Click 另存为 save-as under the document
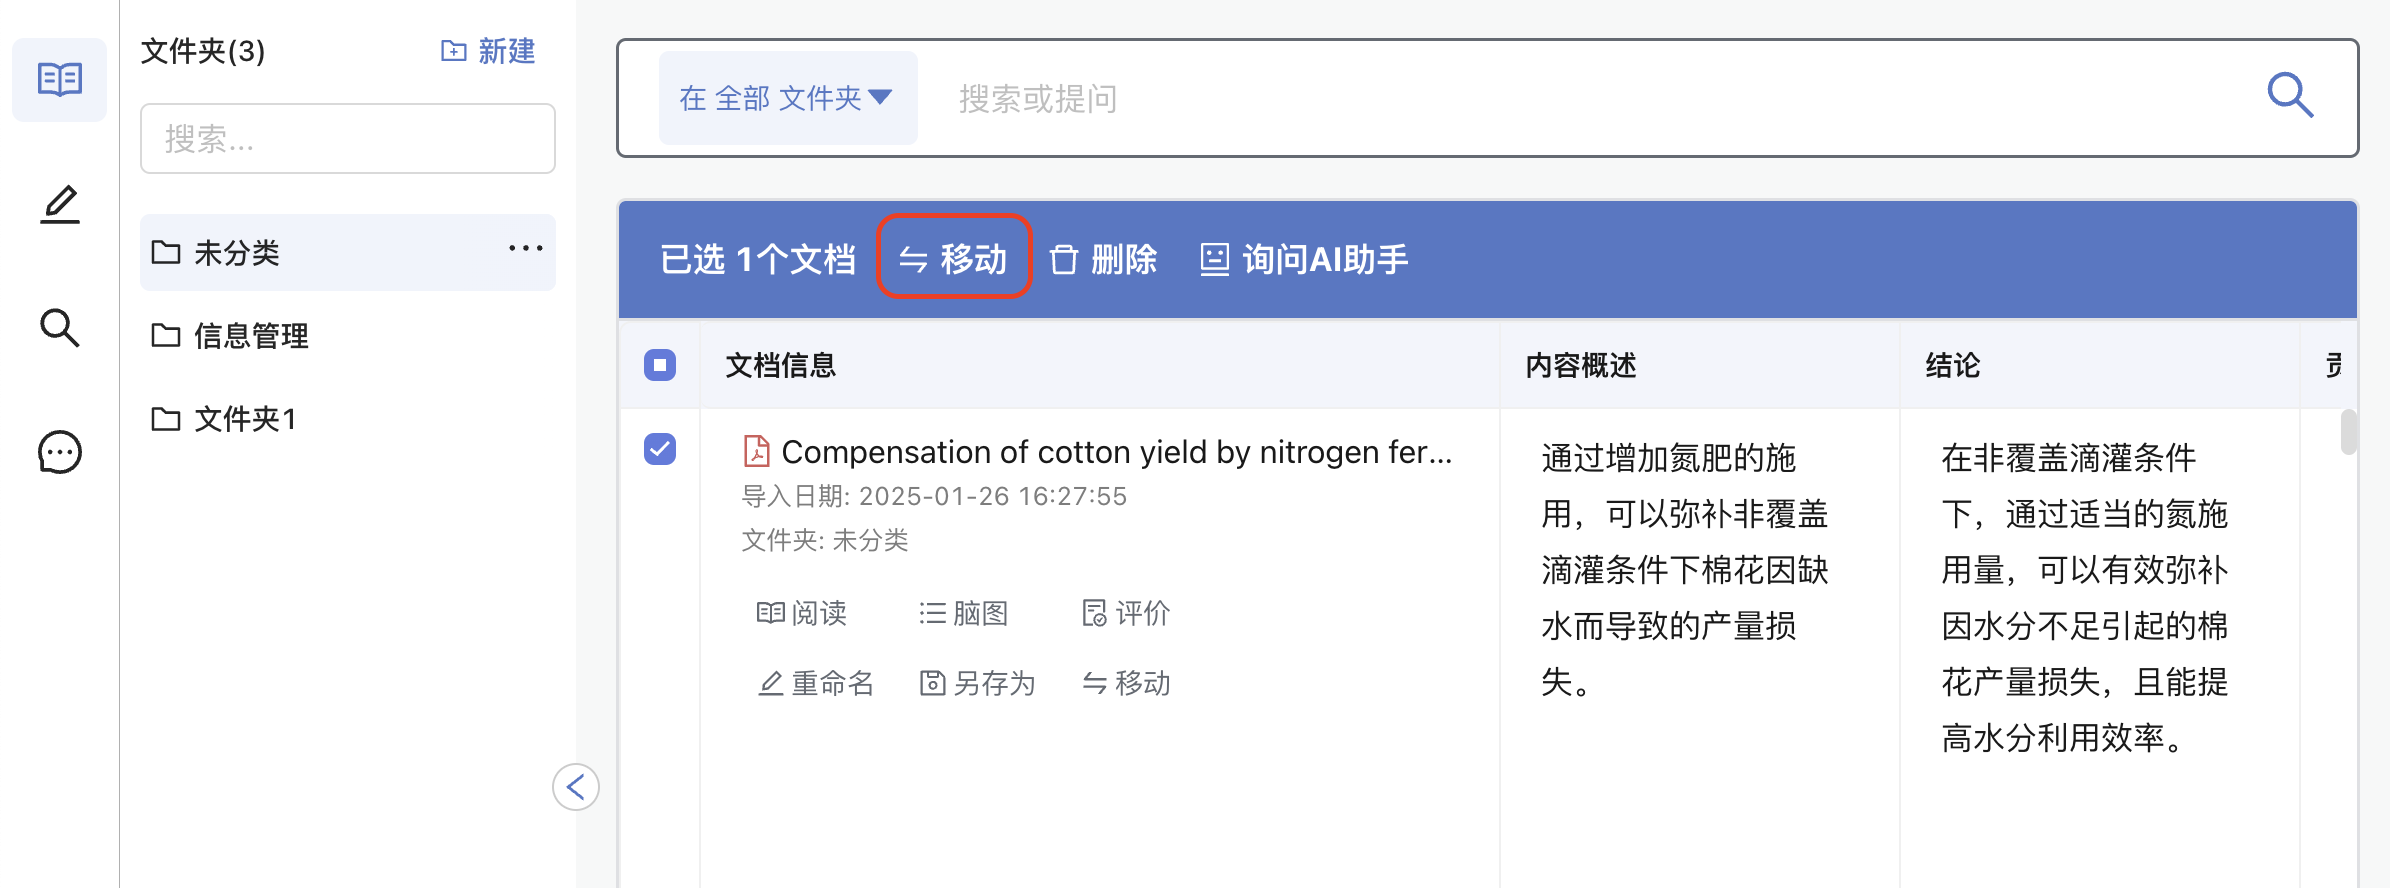The image size is (2390, 888). pyautogui.click(x=977, y=683)
